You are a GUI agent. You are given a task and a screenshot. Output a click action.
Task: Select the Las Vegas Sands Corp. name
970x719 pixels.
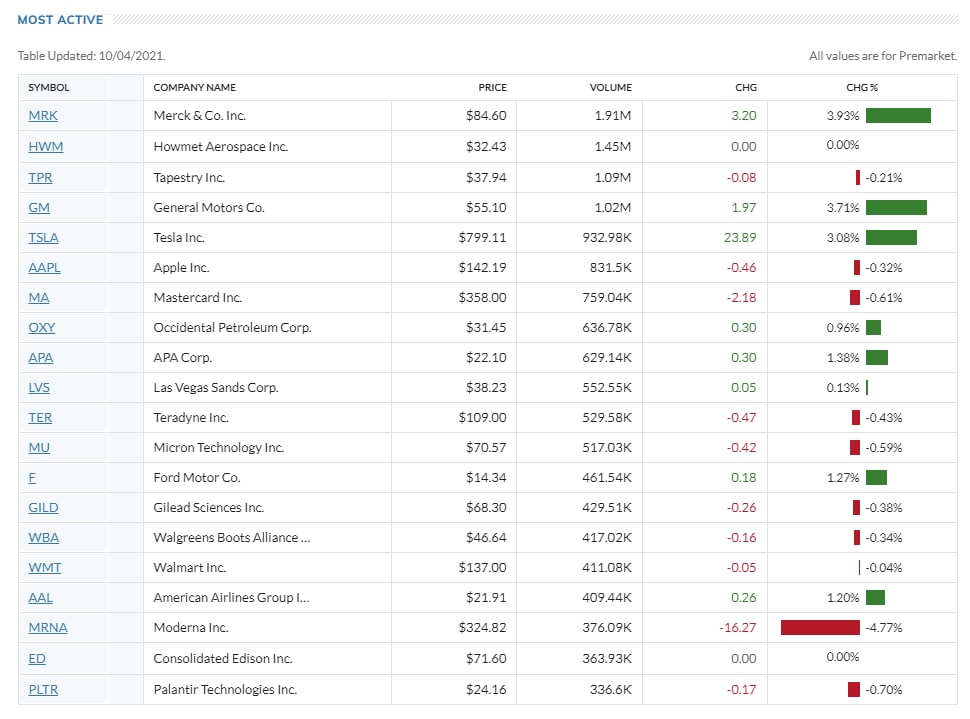coord(216,388)
